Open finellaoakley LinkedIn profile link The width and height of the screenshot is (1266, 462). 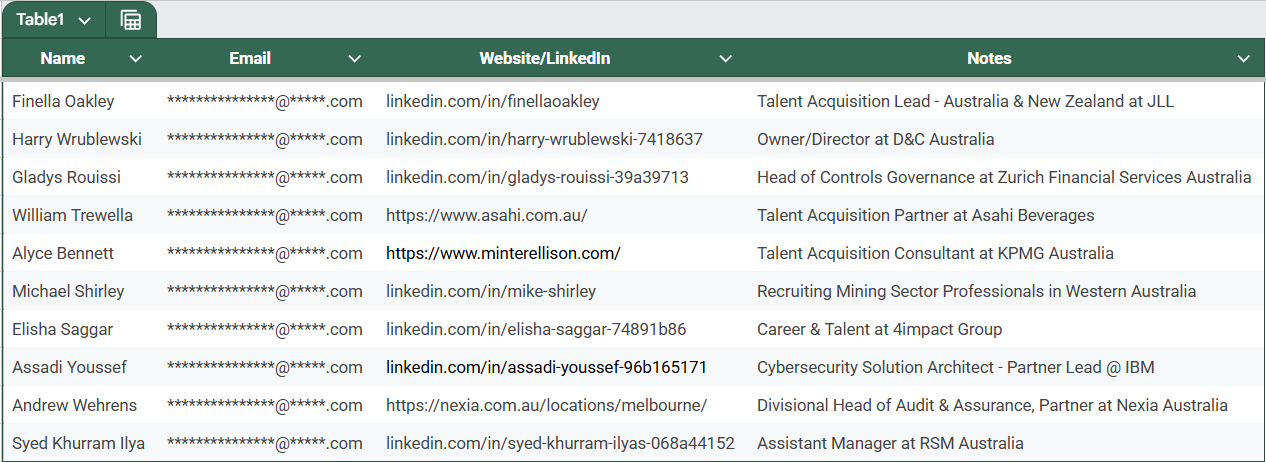click(x=493, y=101)
